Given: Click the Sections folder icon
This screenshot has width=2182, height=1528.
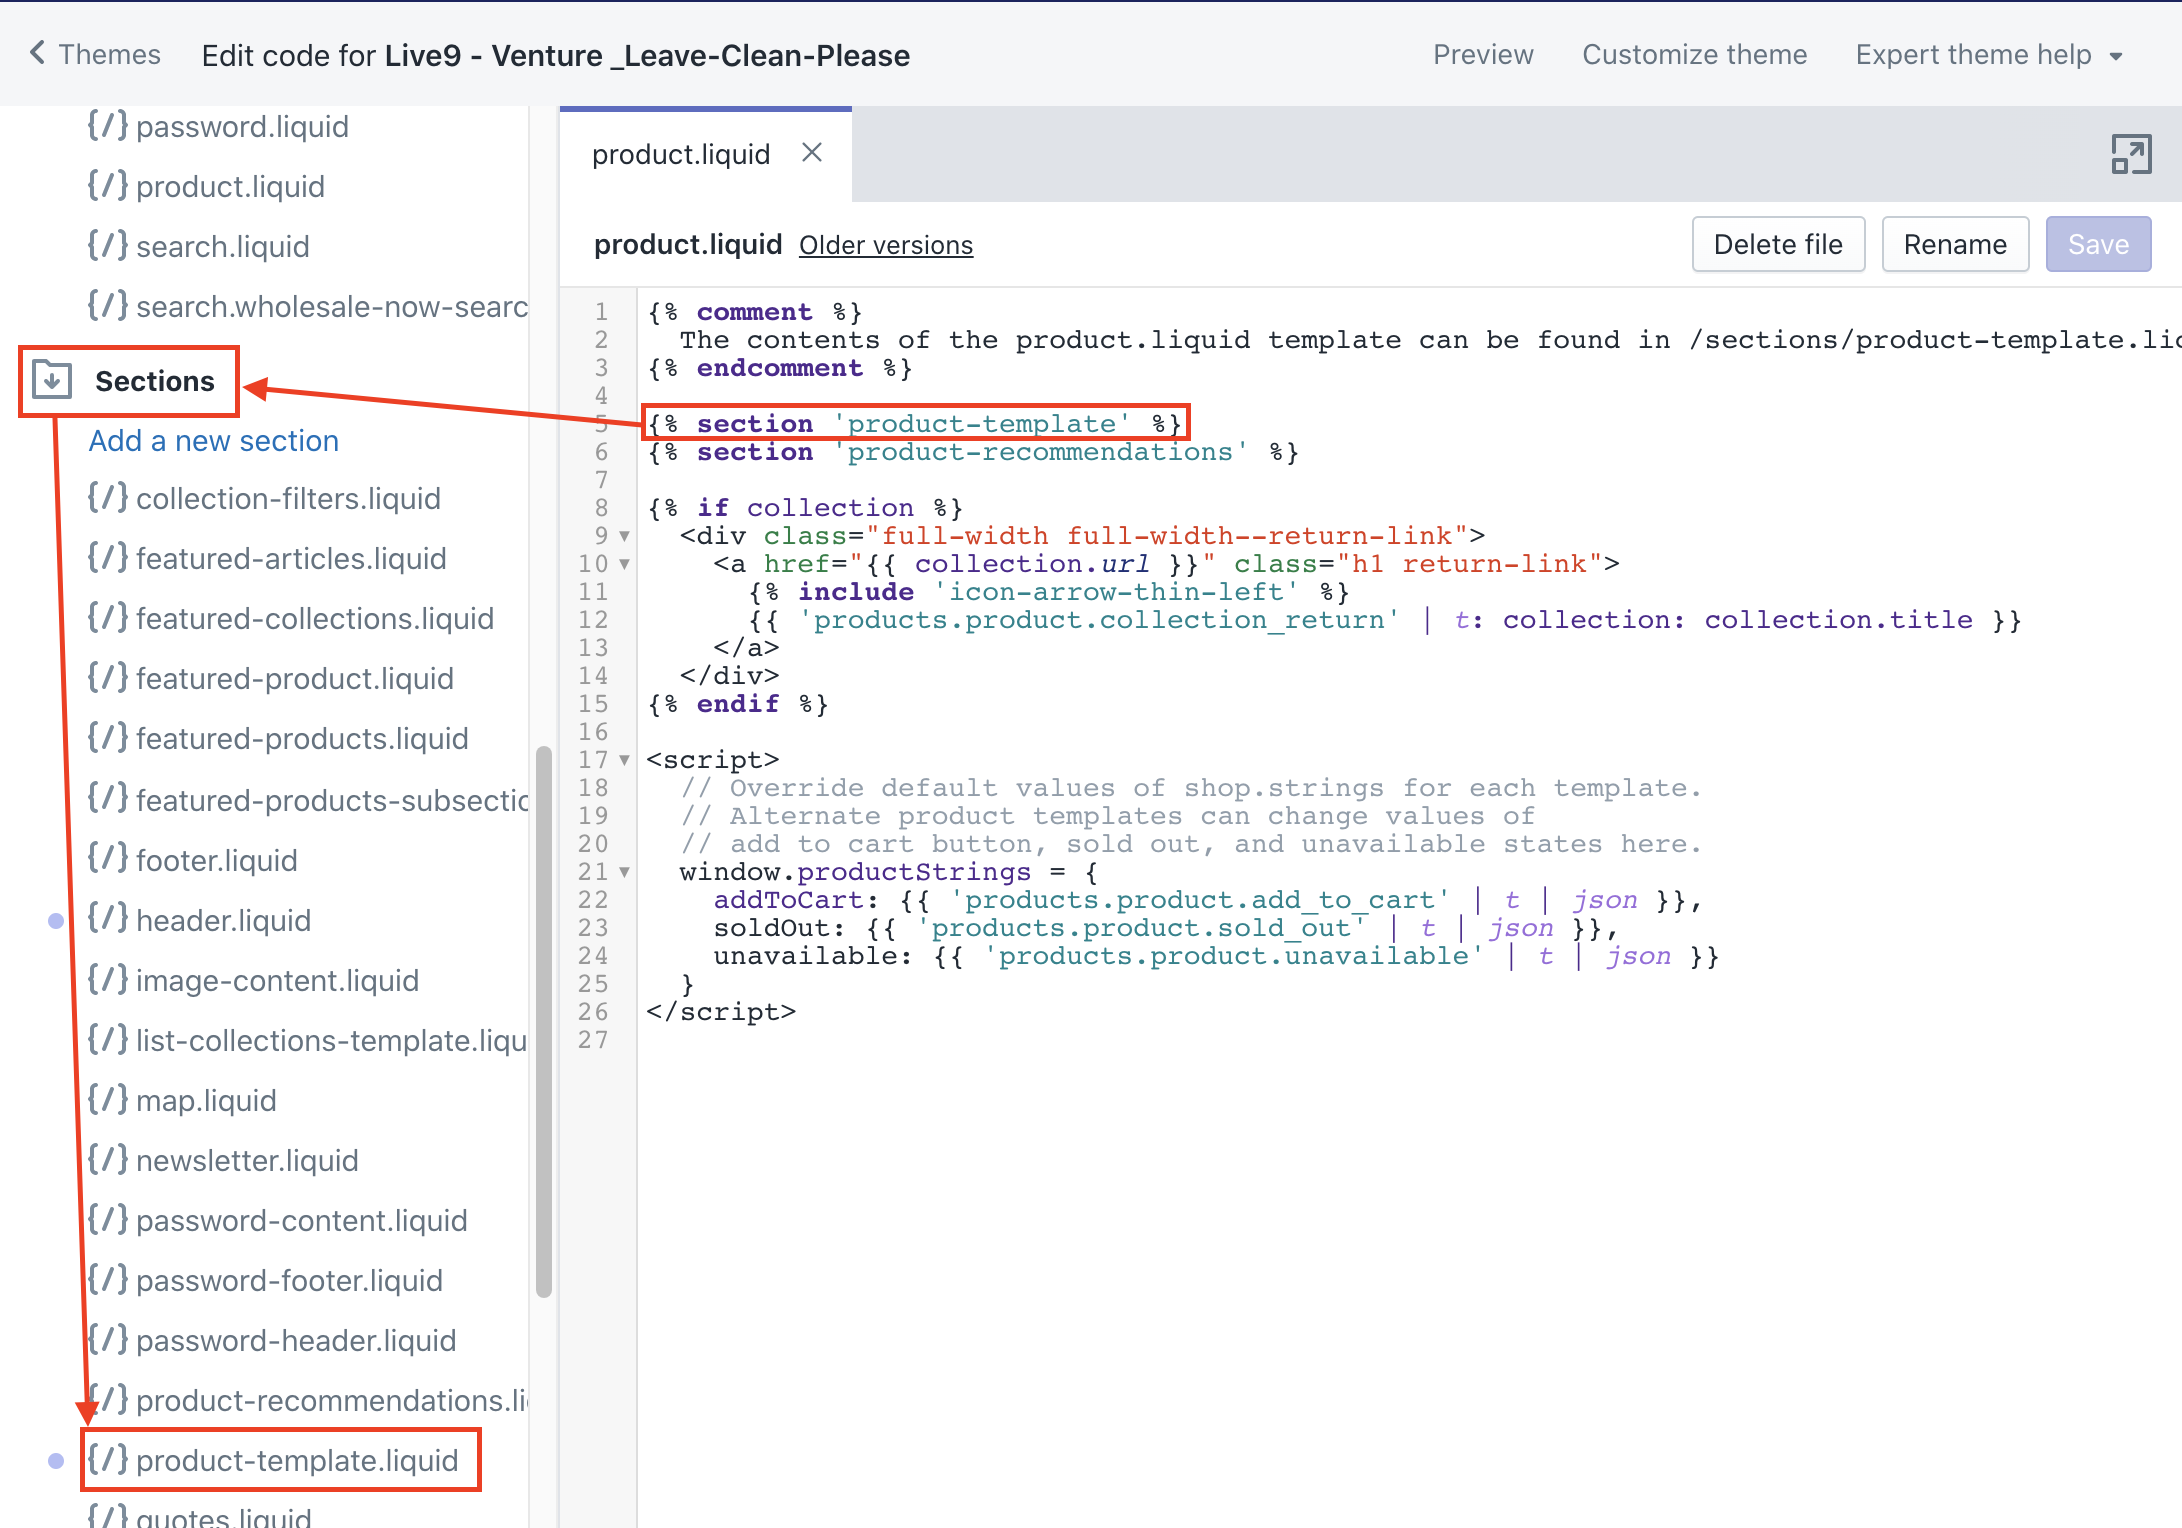Looking at the screenshot, I should click(52, 380).
